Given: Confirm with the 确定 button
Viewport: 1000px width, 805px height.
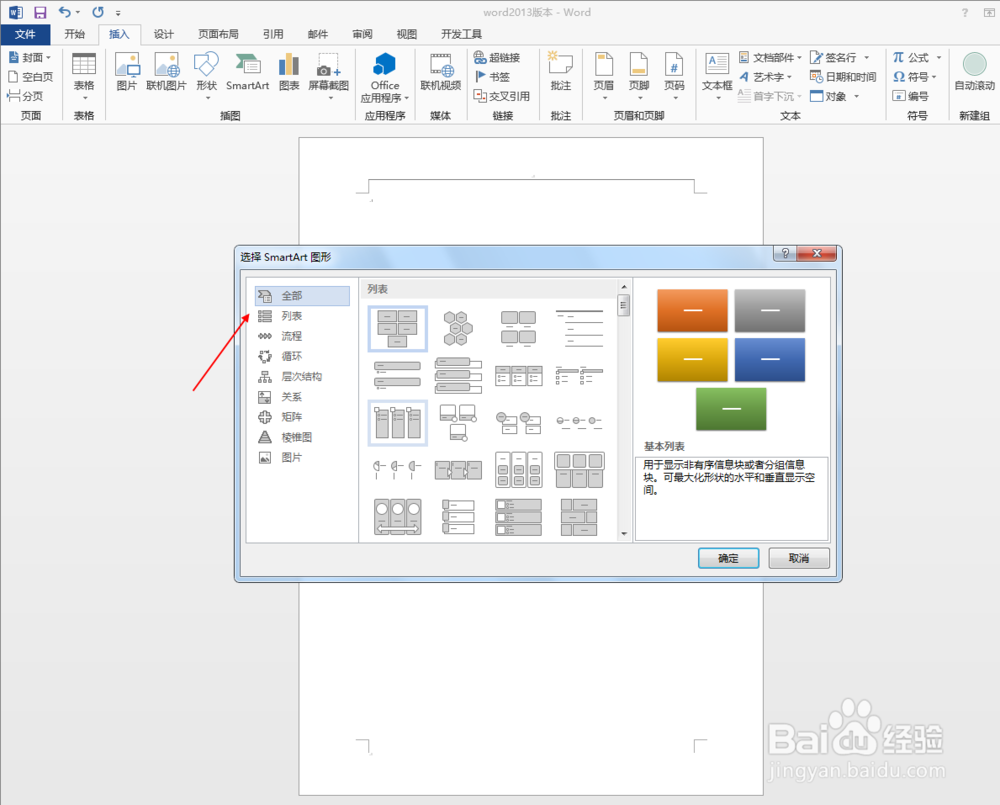Looking at the screenshot, I should (728, 558).
